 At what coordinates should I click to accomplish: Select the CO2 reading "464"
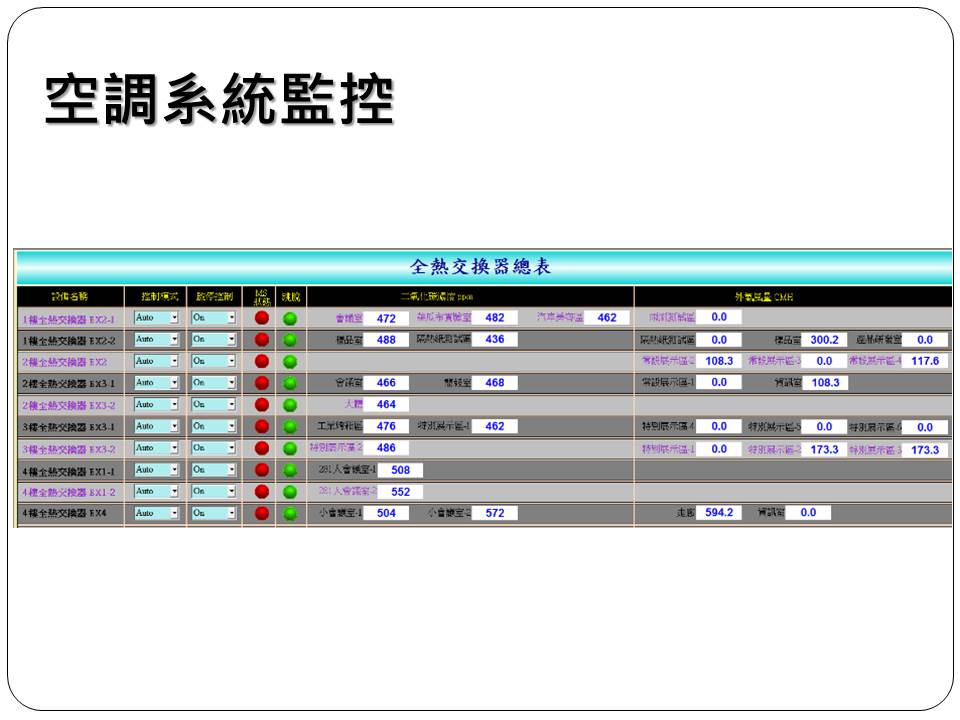coord(386,405)
